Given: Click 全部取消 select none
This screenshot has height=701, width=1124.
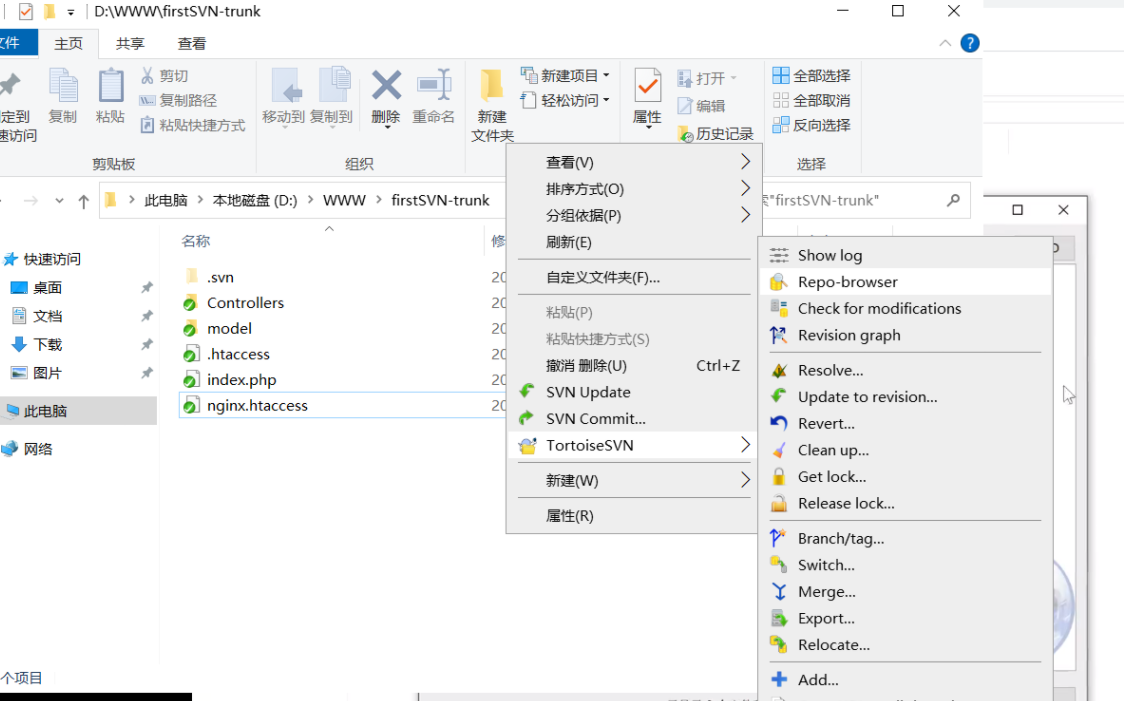Looking at the screenshot, I should [x=811, y=100].
